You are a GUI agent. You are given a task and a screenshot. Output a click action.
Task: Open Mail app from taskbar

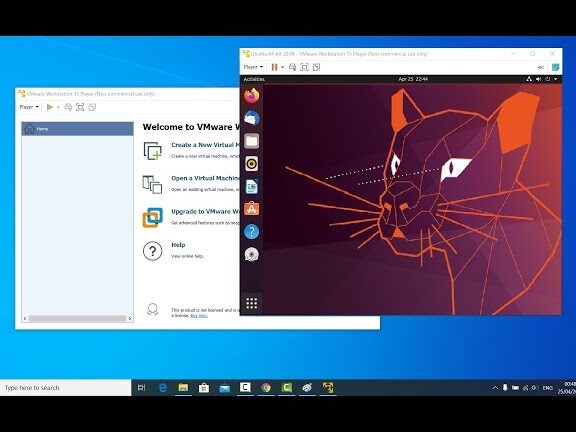coord(224,388)
